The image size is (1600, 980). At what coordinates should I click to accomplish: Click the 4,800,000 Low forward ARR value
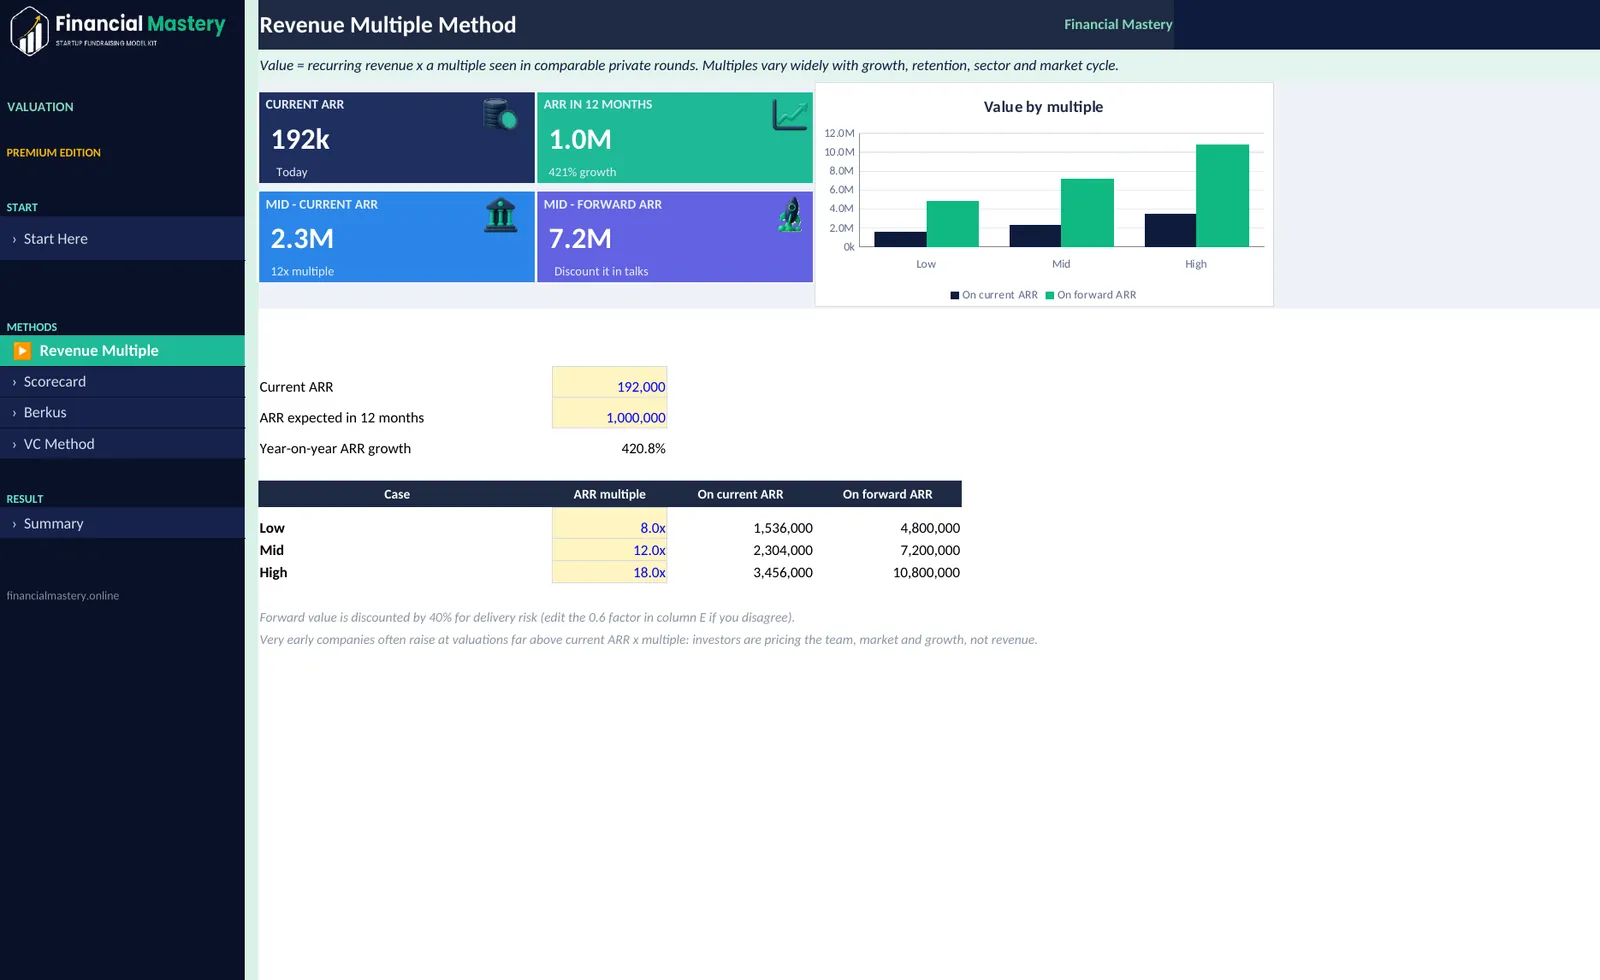tap(930, 528)
